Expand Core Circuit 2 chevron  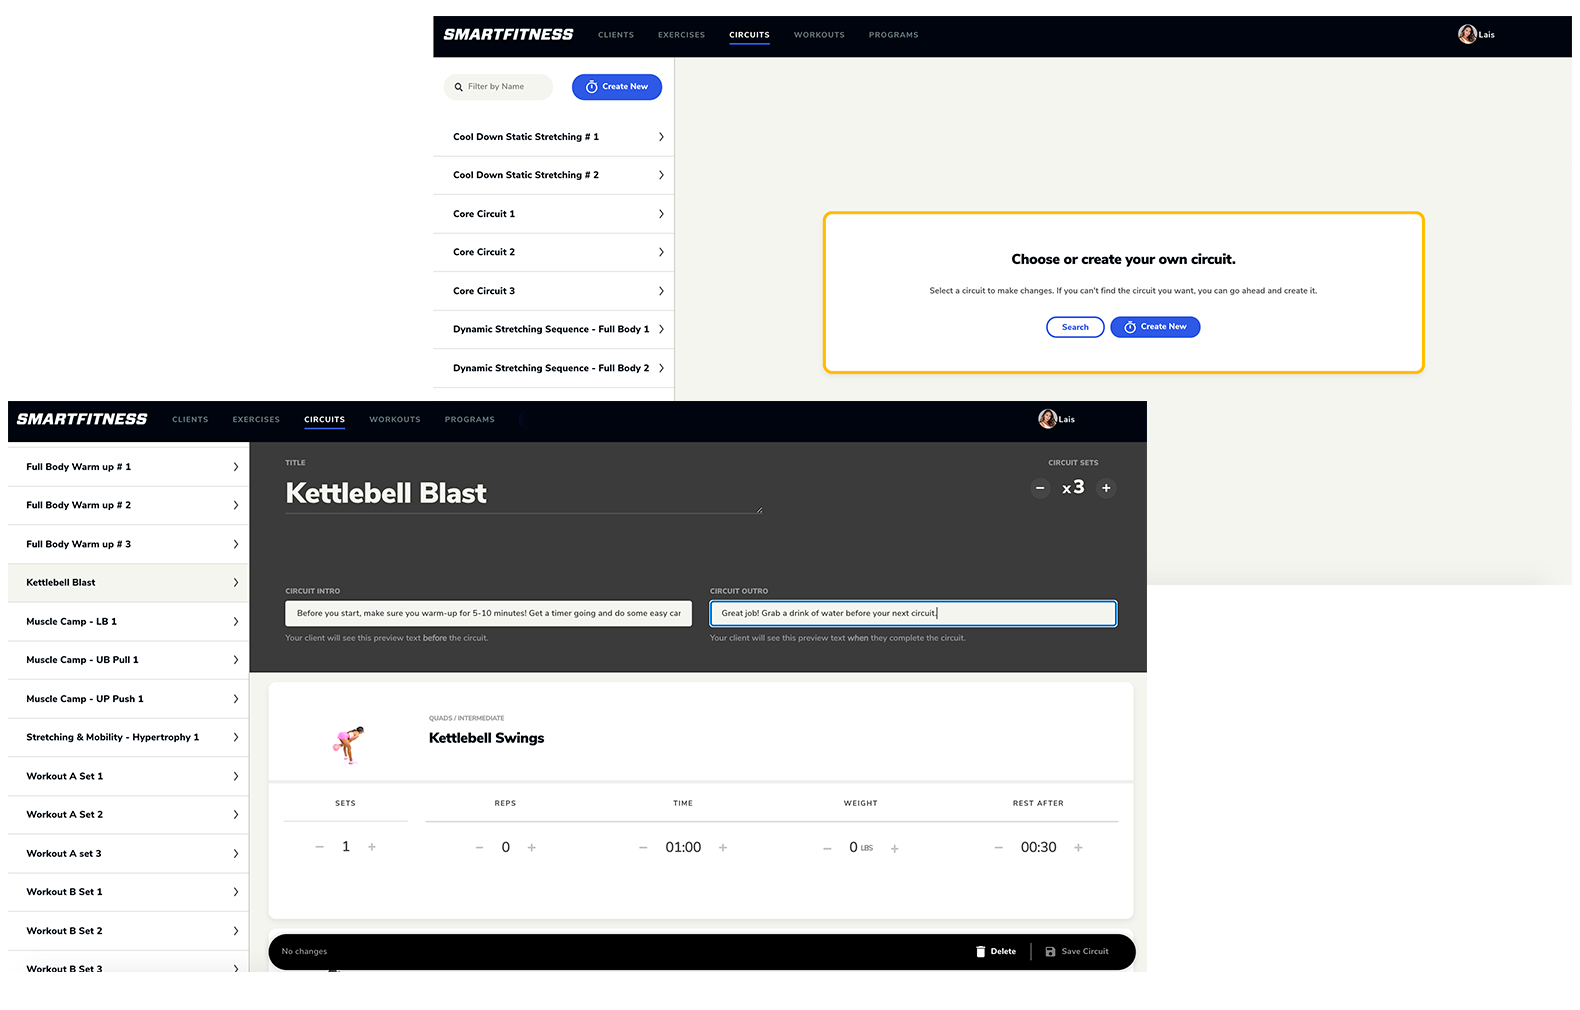661,252
